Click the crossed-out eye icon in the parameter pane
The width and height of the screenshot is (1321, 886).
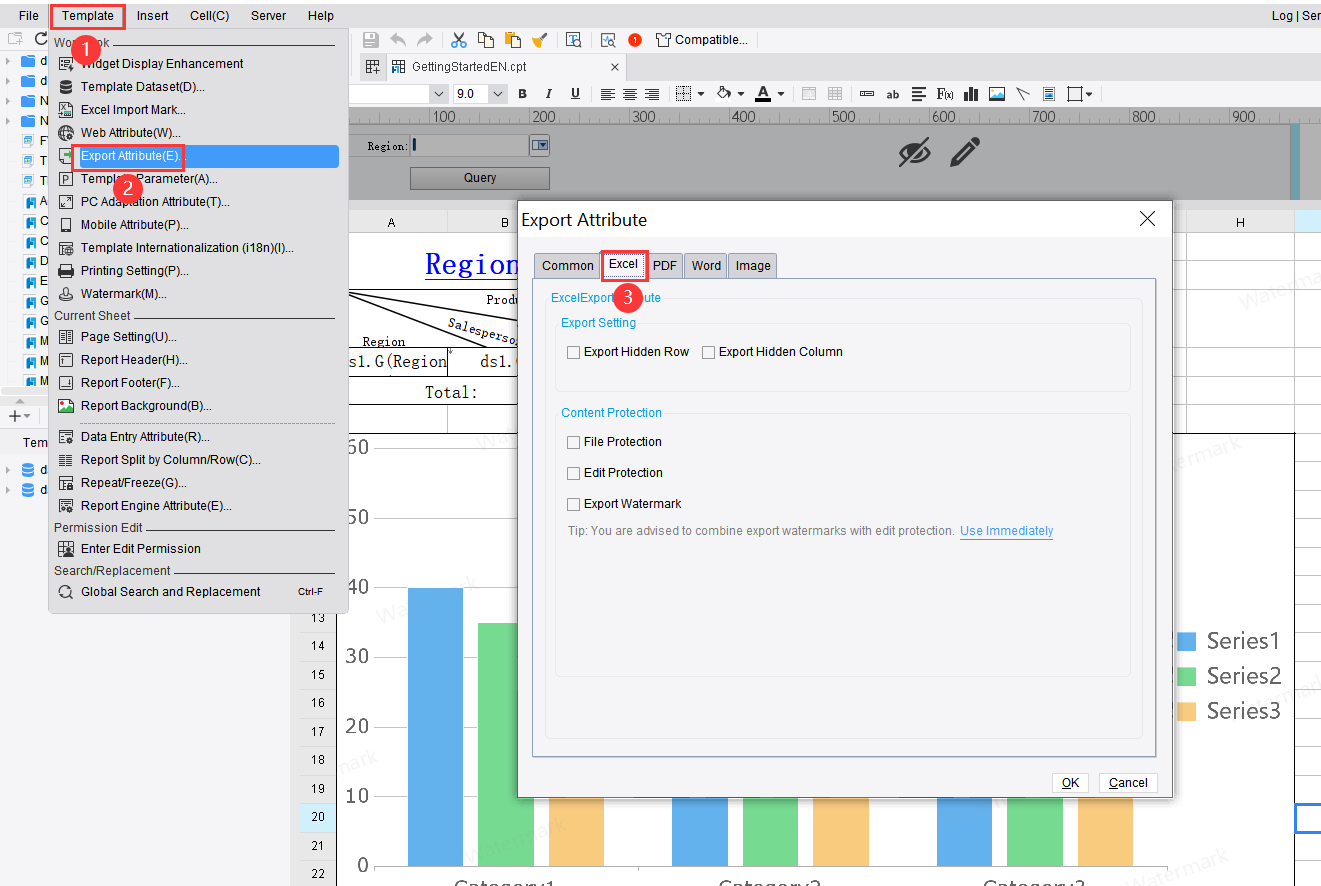point(914,153)
